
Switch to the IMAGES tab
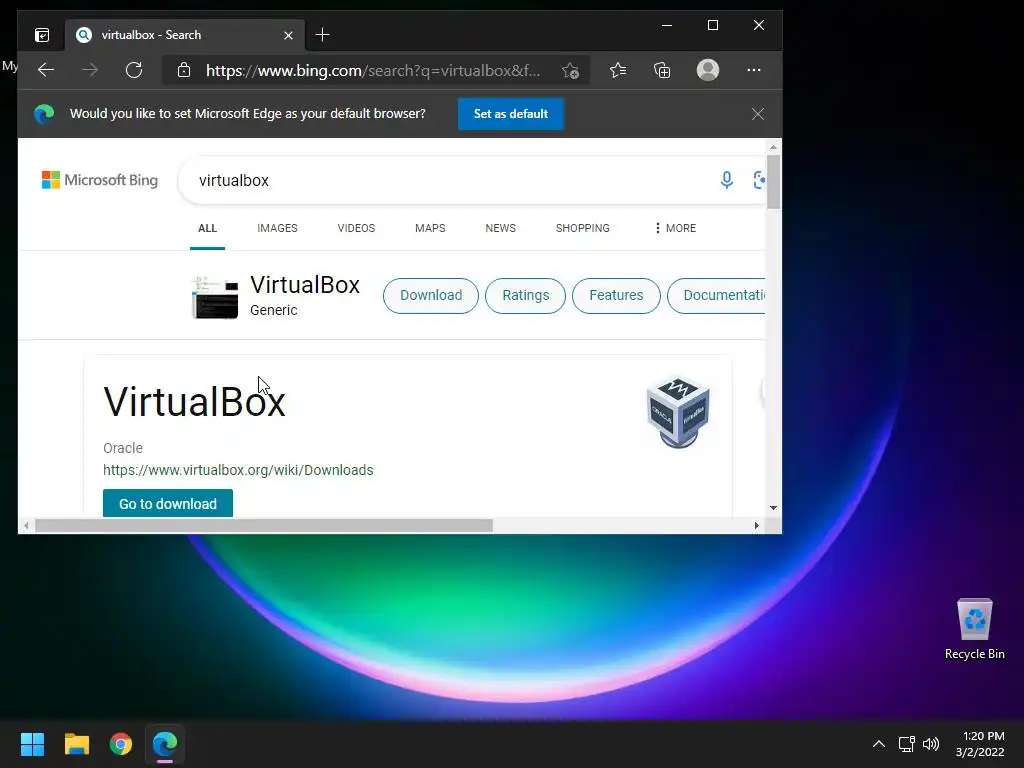click(277, 228)
